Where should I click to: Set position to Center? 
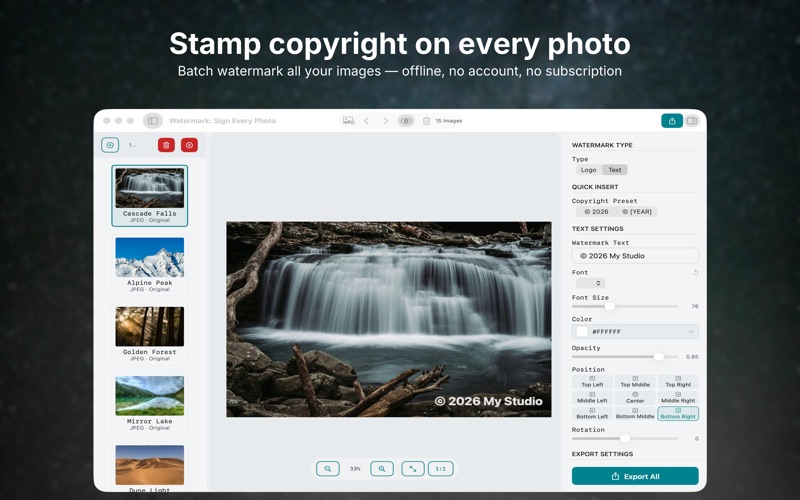[635, 397]
